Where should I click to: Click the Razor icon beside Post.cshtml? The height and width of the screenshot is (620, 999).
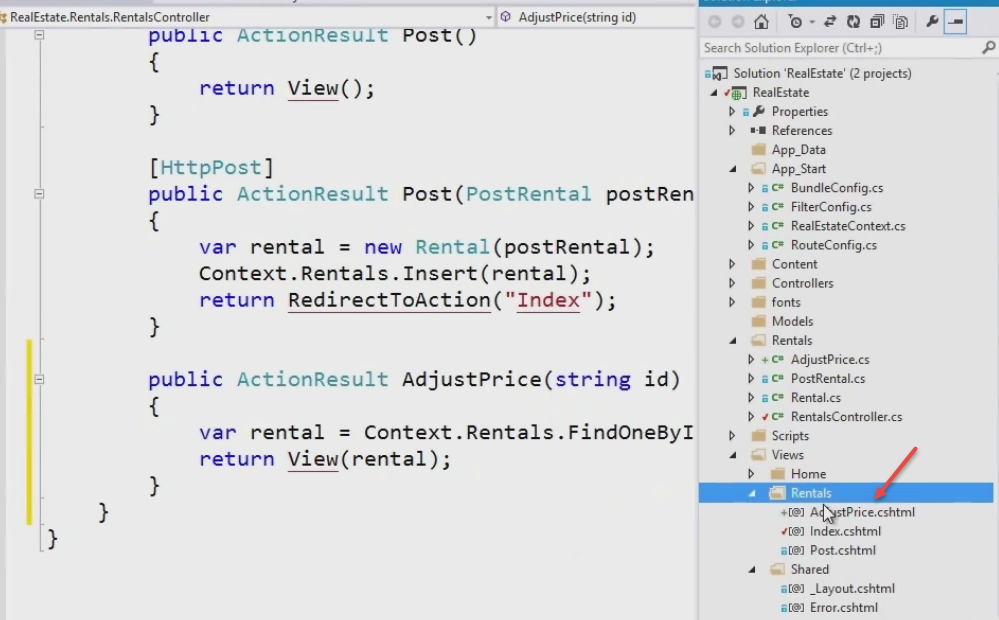796,551
